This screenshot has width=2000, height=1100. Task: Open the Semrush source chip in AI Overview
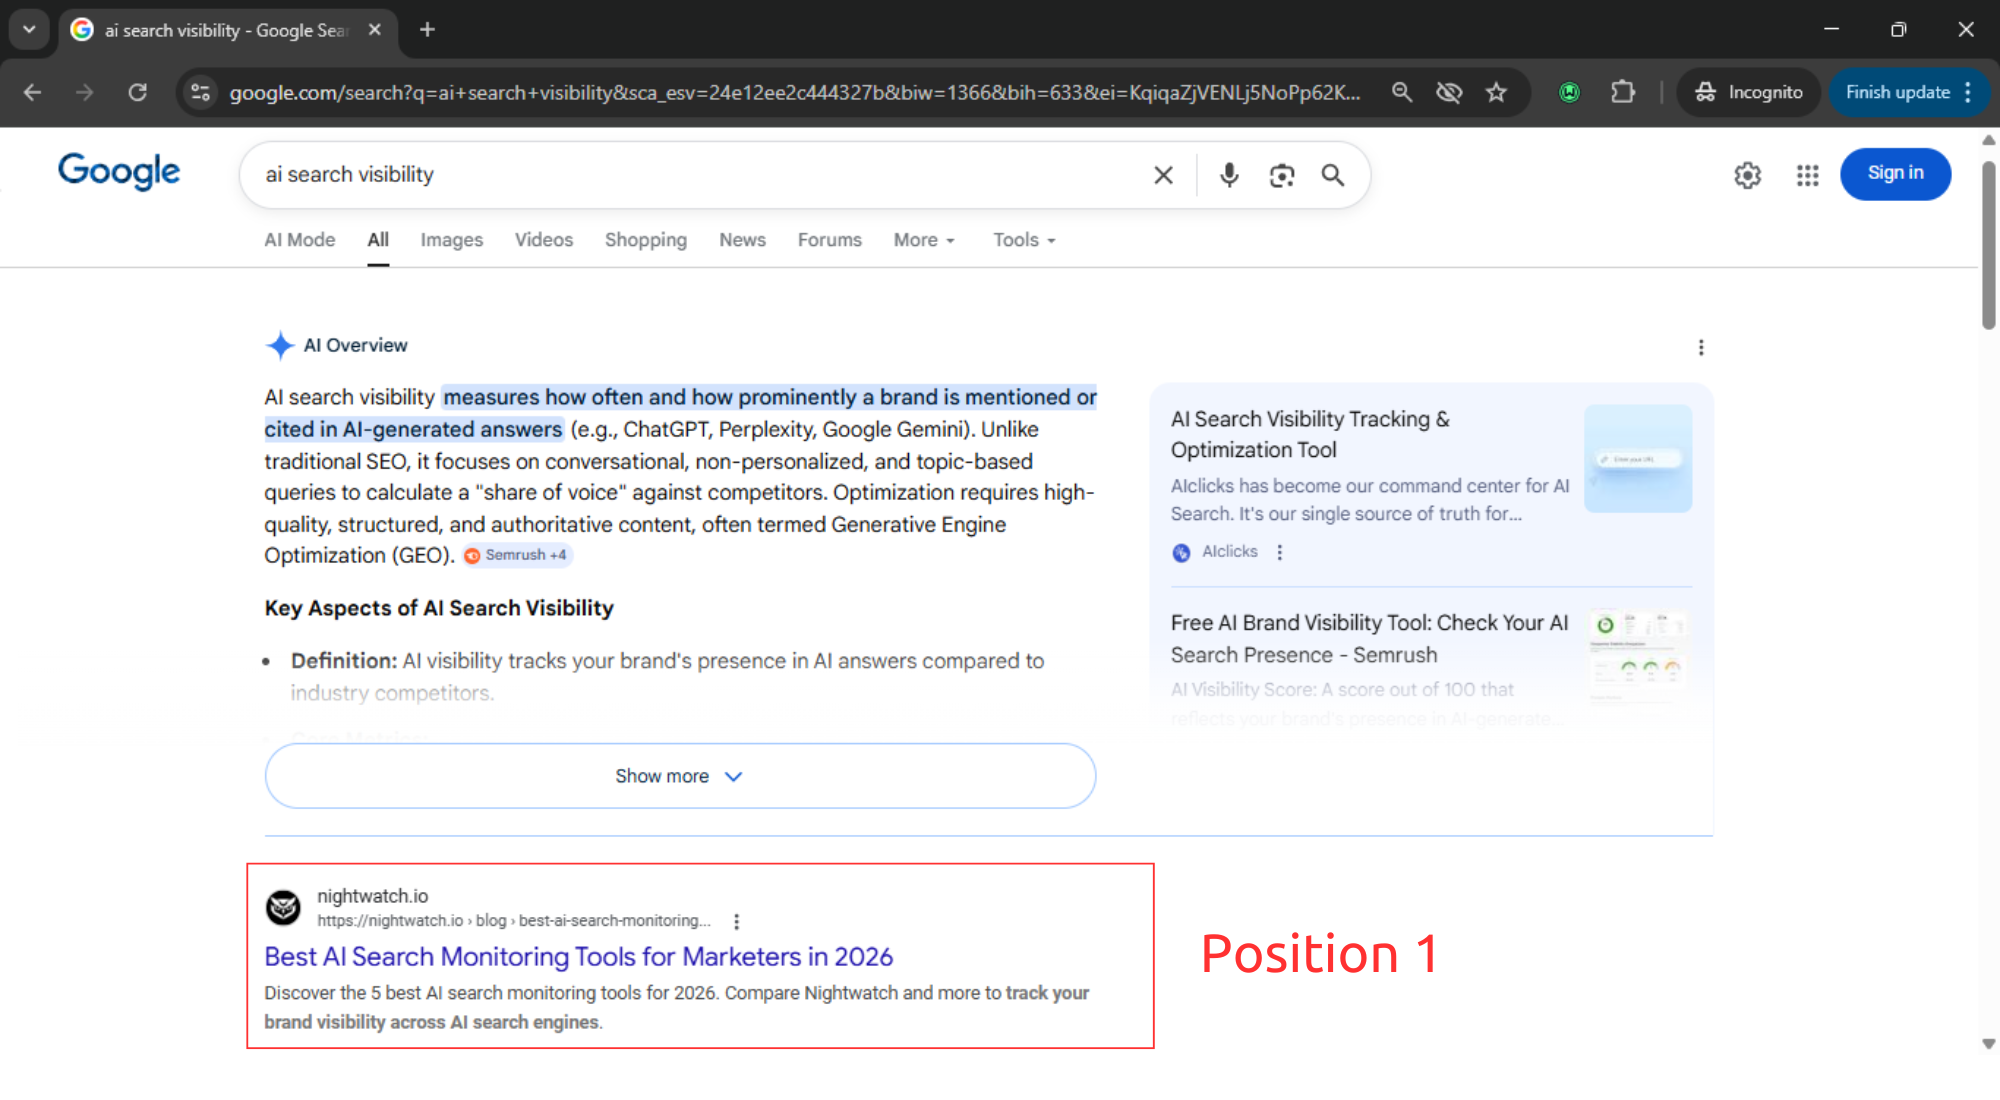coord(516,555)
